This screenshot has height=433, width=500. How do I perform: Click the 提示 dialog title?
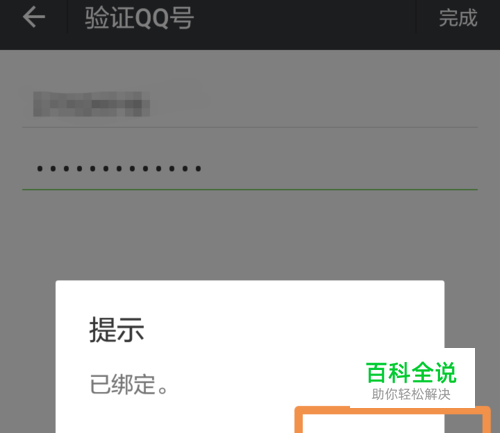pyautogui.click(x=117, y=330)
